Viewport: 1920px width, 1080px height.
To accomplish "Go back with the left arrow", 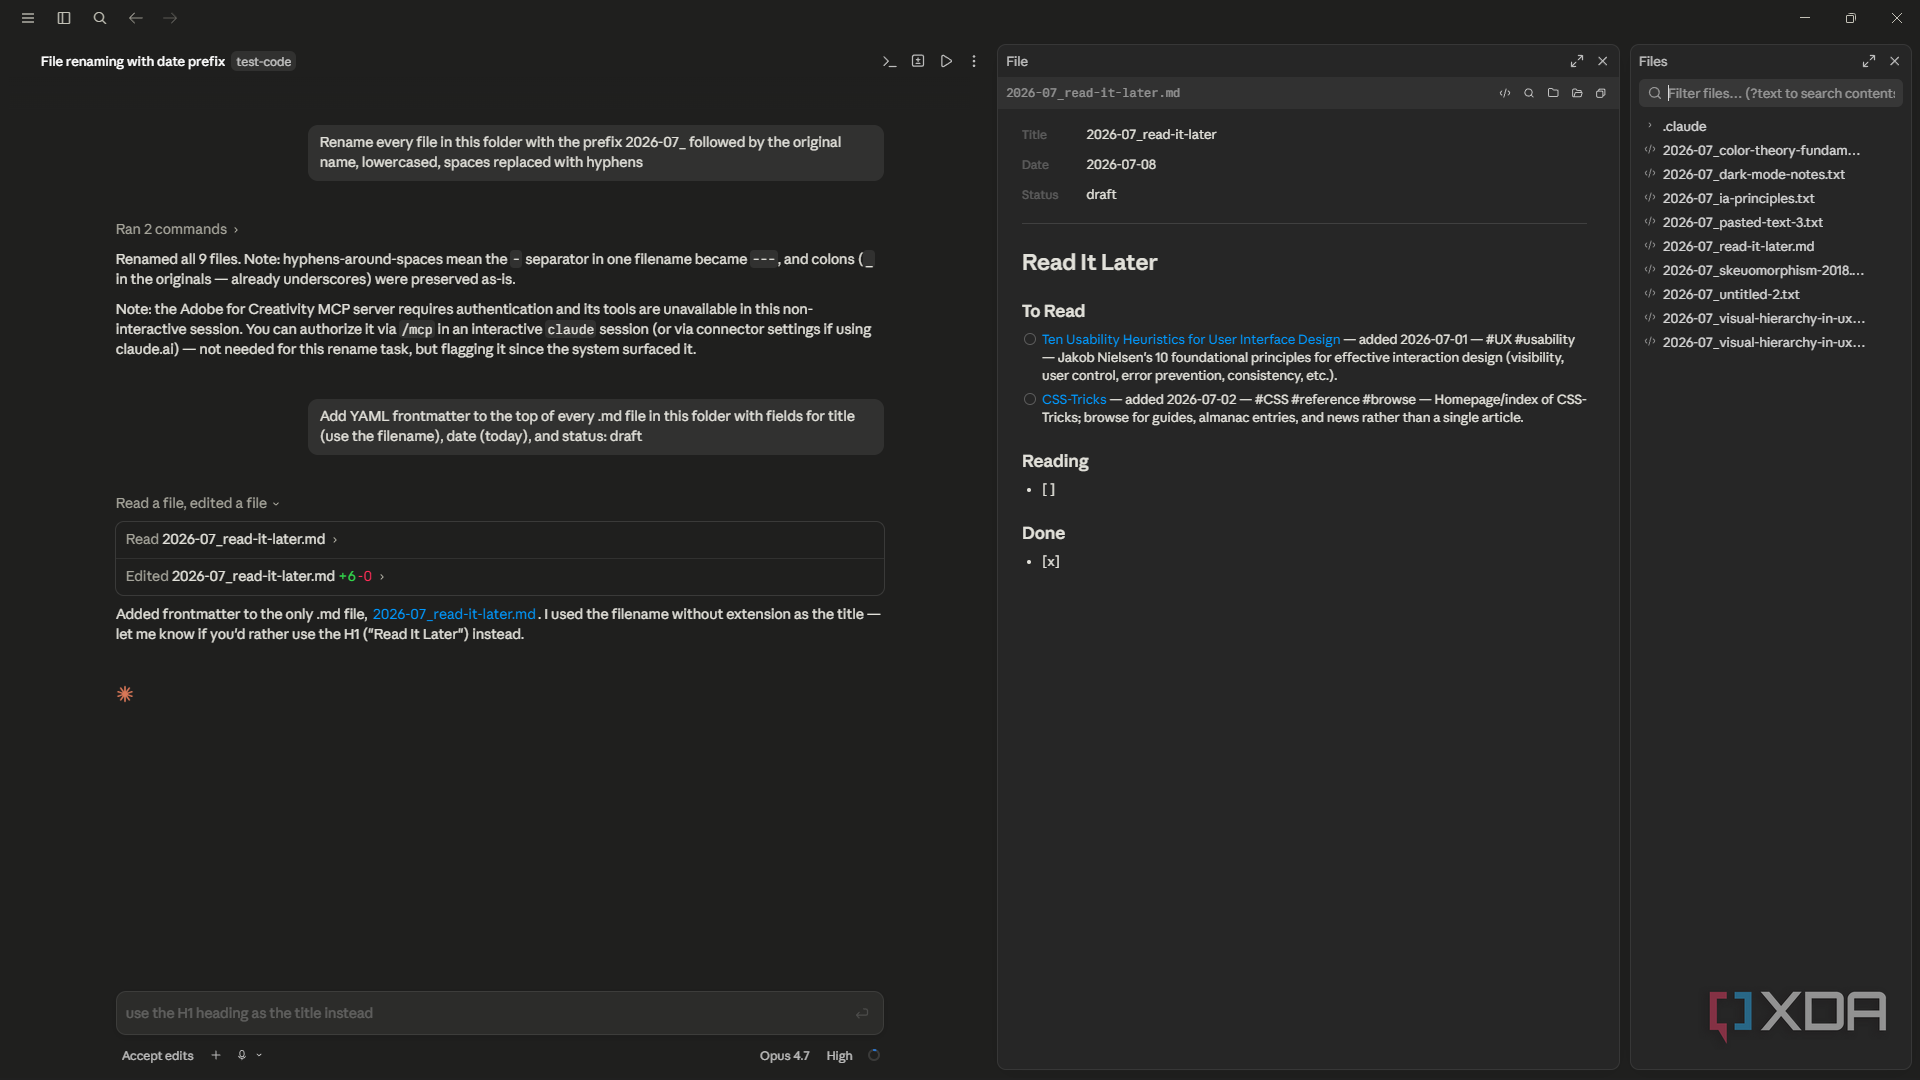I will tap(136, 18).
